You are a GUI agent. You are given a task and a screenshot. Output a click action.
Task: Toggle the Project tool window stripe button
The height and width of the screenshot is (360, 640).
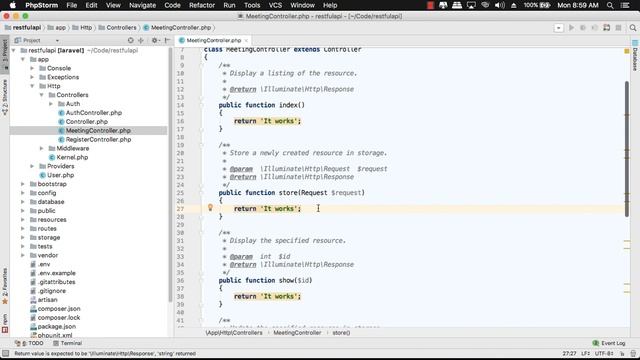tap(4, 54)
